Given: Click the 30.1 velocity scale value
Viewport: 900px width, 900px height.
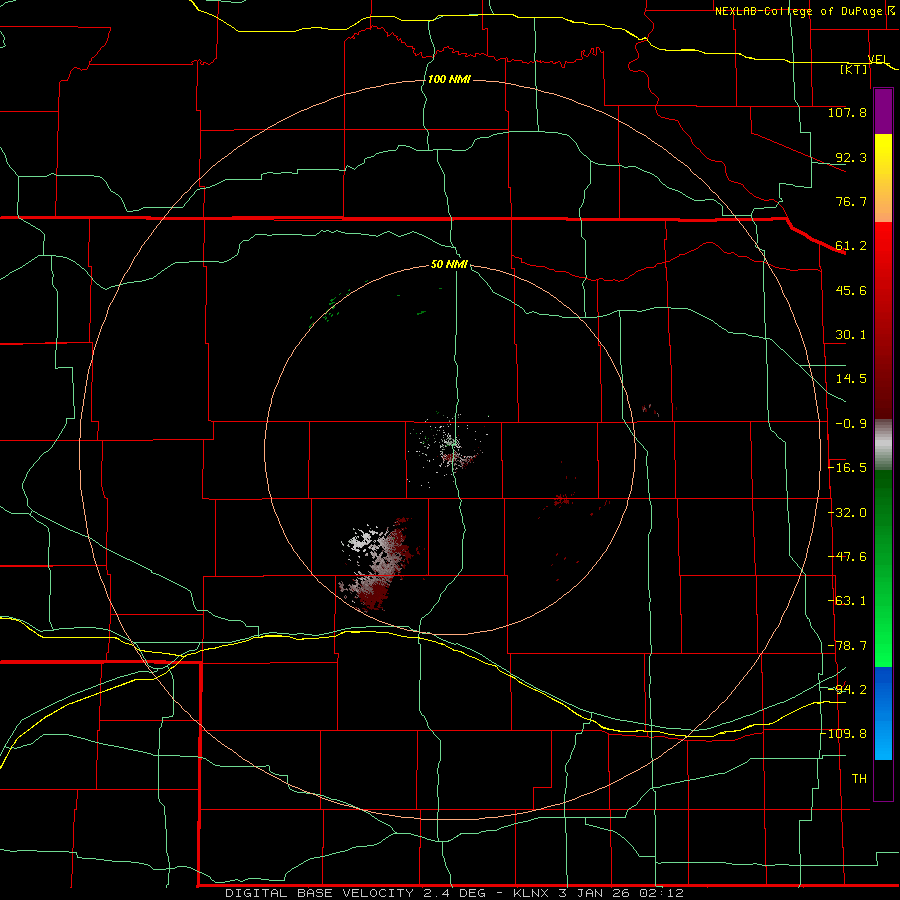Looking at the screenshot, I should (x=851, y=335).
